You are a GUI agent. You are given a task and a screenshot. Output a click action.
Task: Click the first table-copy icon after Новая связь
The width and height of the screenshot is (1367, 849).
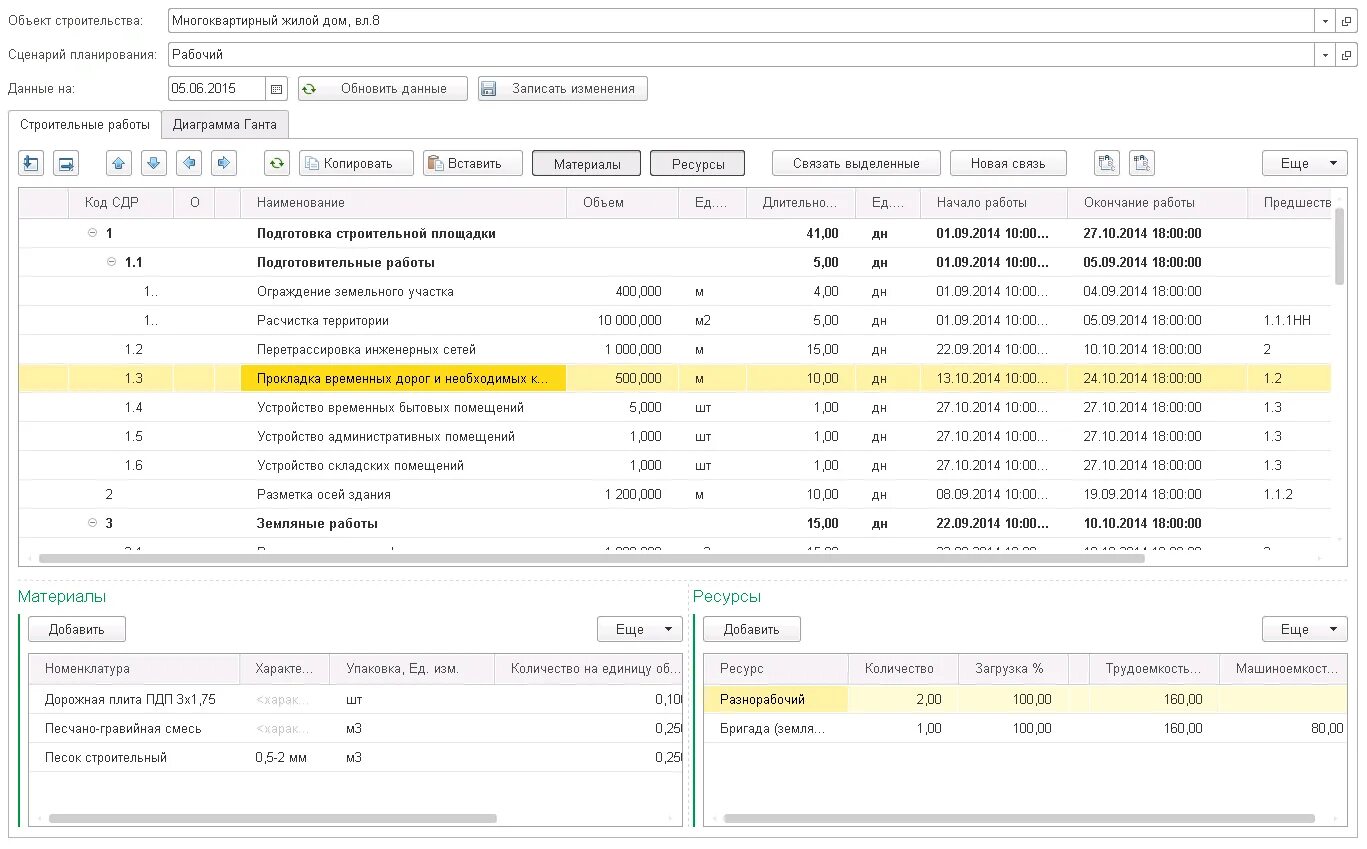click(x=1107, y=163)
